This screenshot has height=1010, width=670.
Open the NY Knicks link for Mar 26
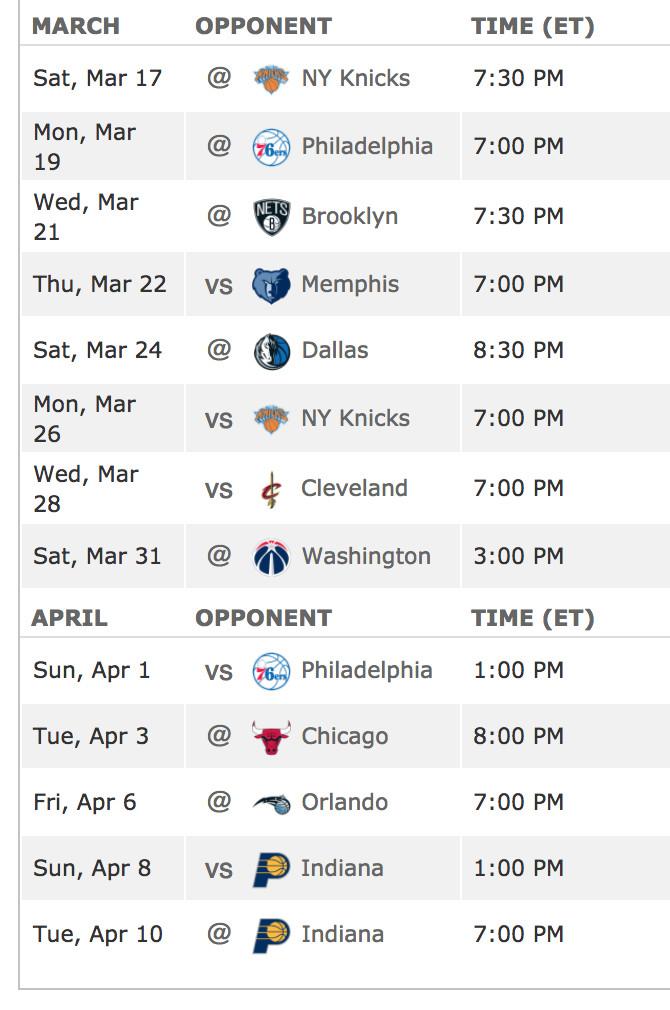pos(355,418)
